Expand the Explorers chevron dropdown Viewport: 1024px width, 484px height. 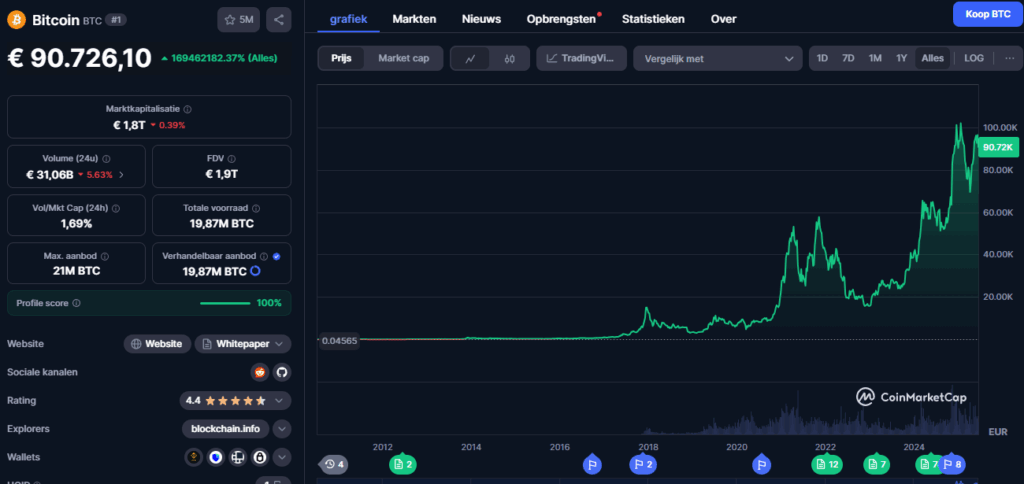click(281, 429)
